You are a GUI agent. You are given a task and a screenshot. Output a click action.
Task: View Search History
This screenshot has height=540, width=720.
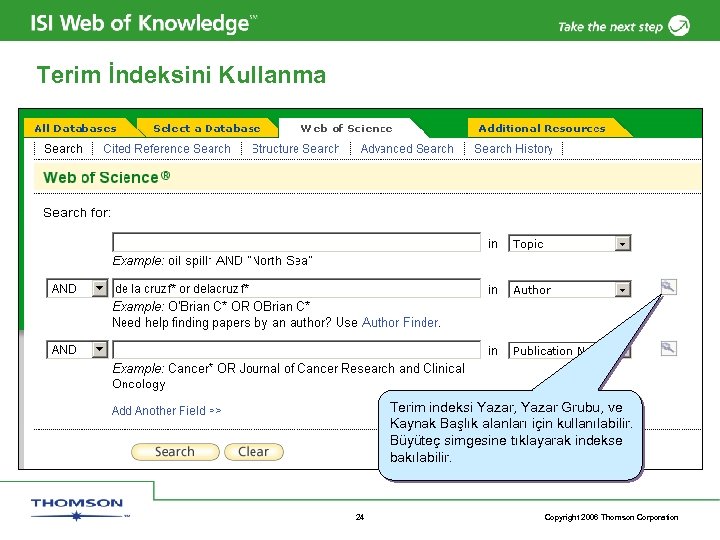point(513,149)
